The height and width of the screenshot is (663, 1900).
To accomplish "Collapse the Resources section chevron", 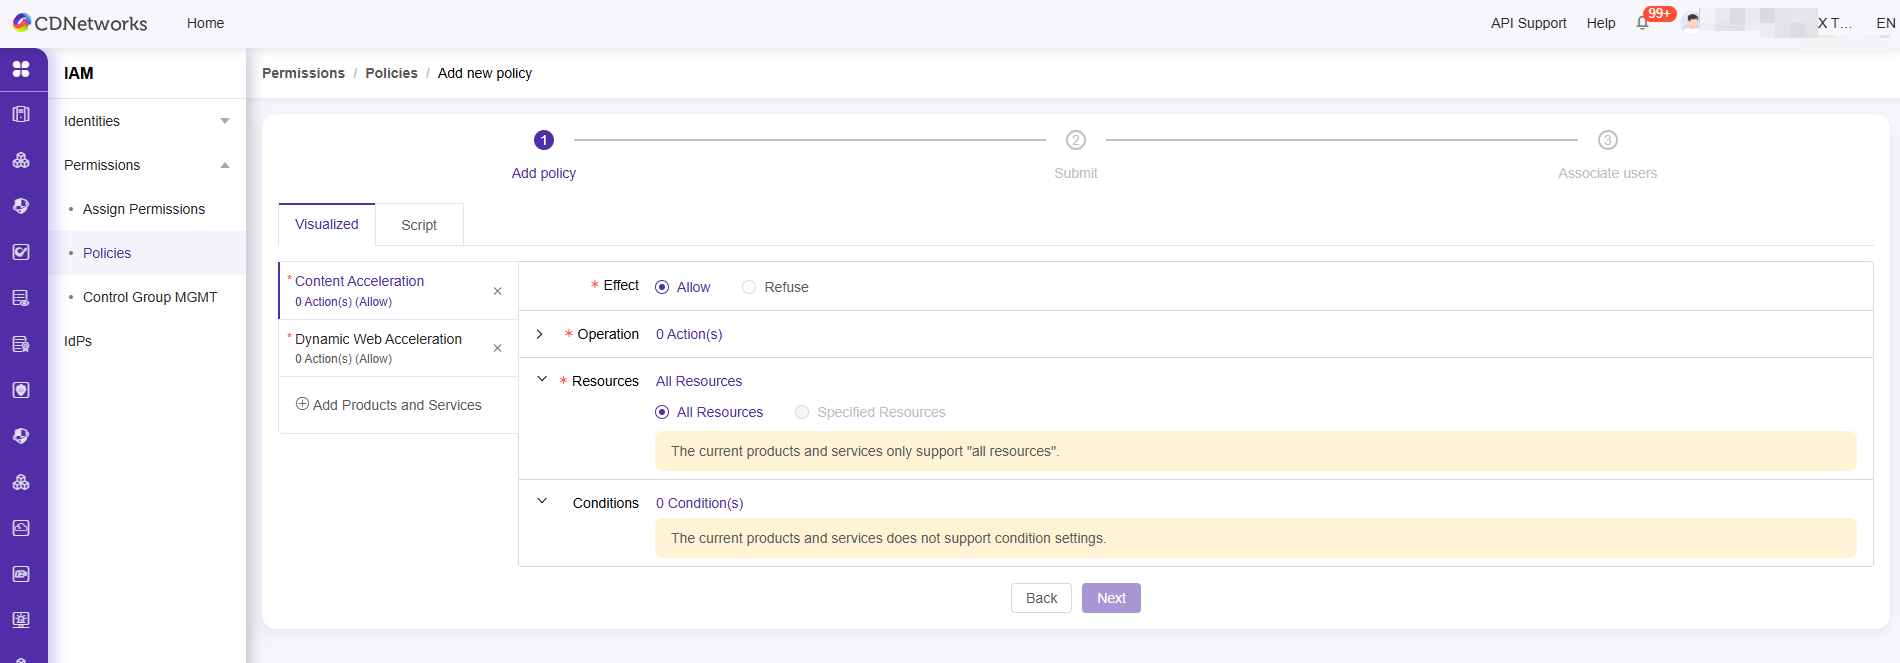I will click(x=542, y=380).
